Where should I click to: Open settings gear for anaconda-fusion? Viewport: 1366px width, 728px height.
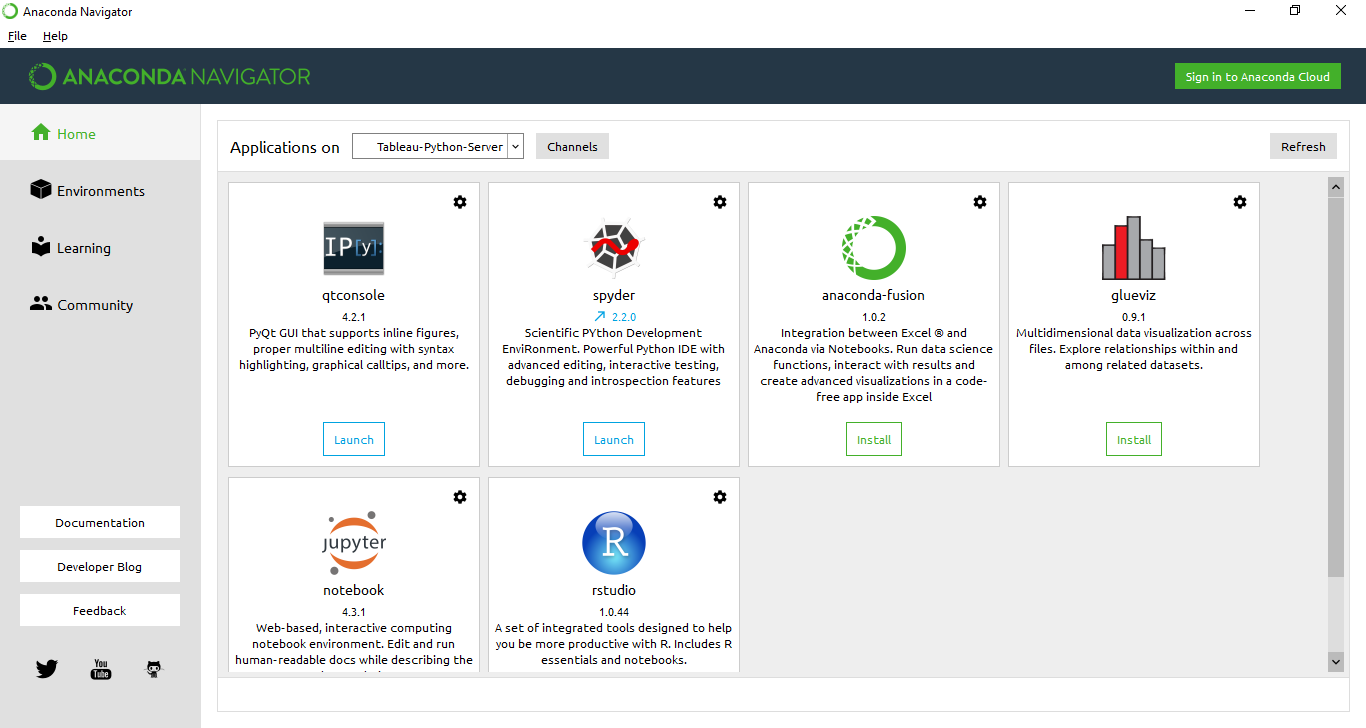(980, 202)
